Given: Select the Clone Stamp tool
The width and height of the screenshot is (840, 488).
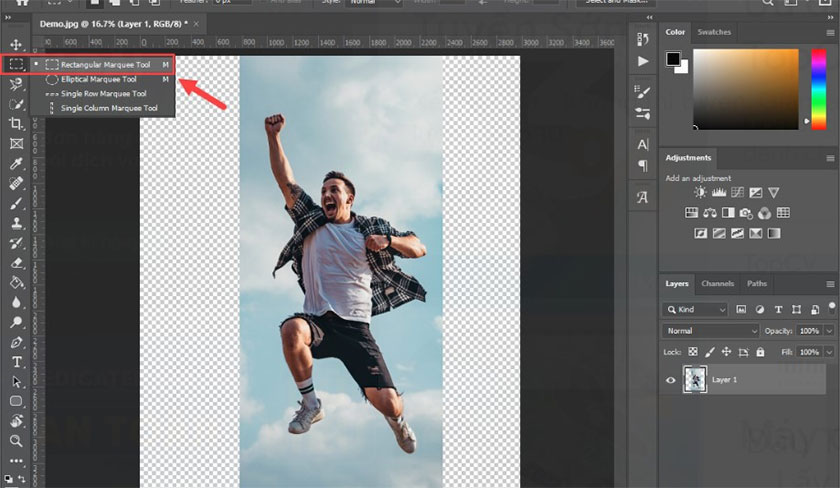Looking at the screenshot, I should 16,223.
